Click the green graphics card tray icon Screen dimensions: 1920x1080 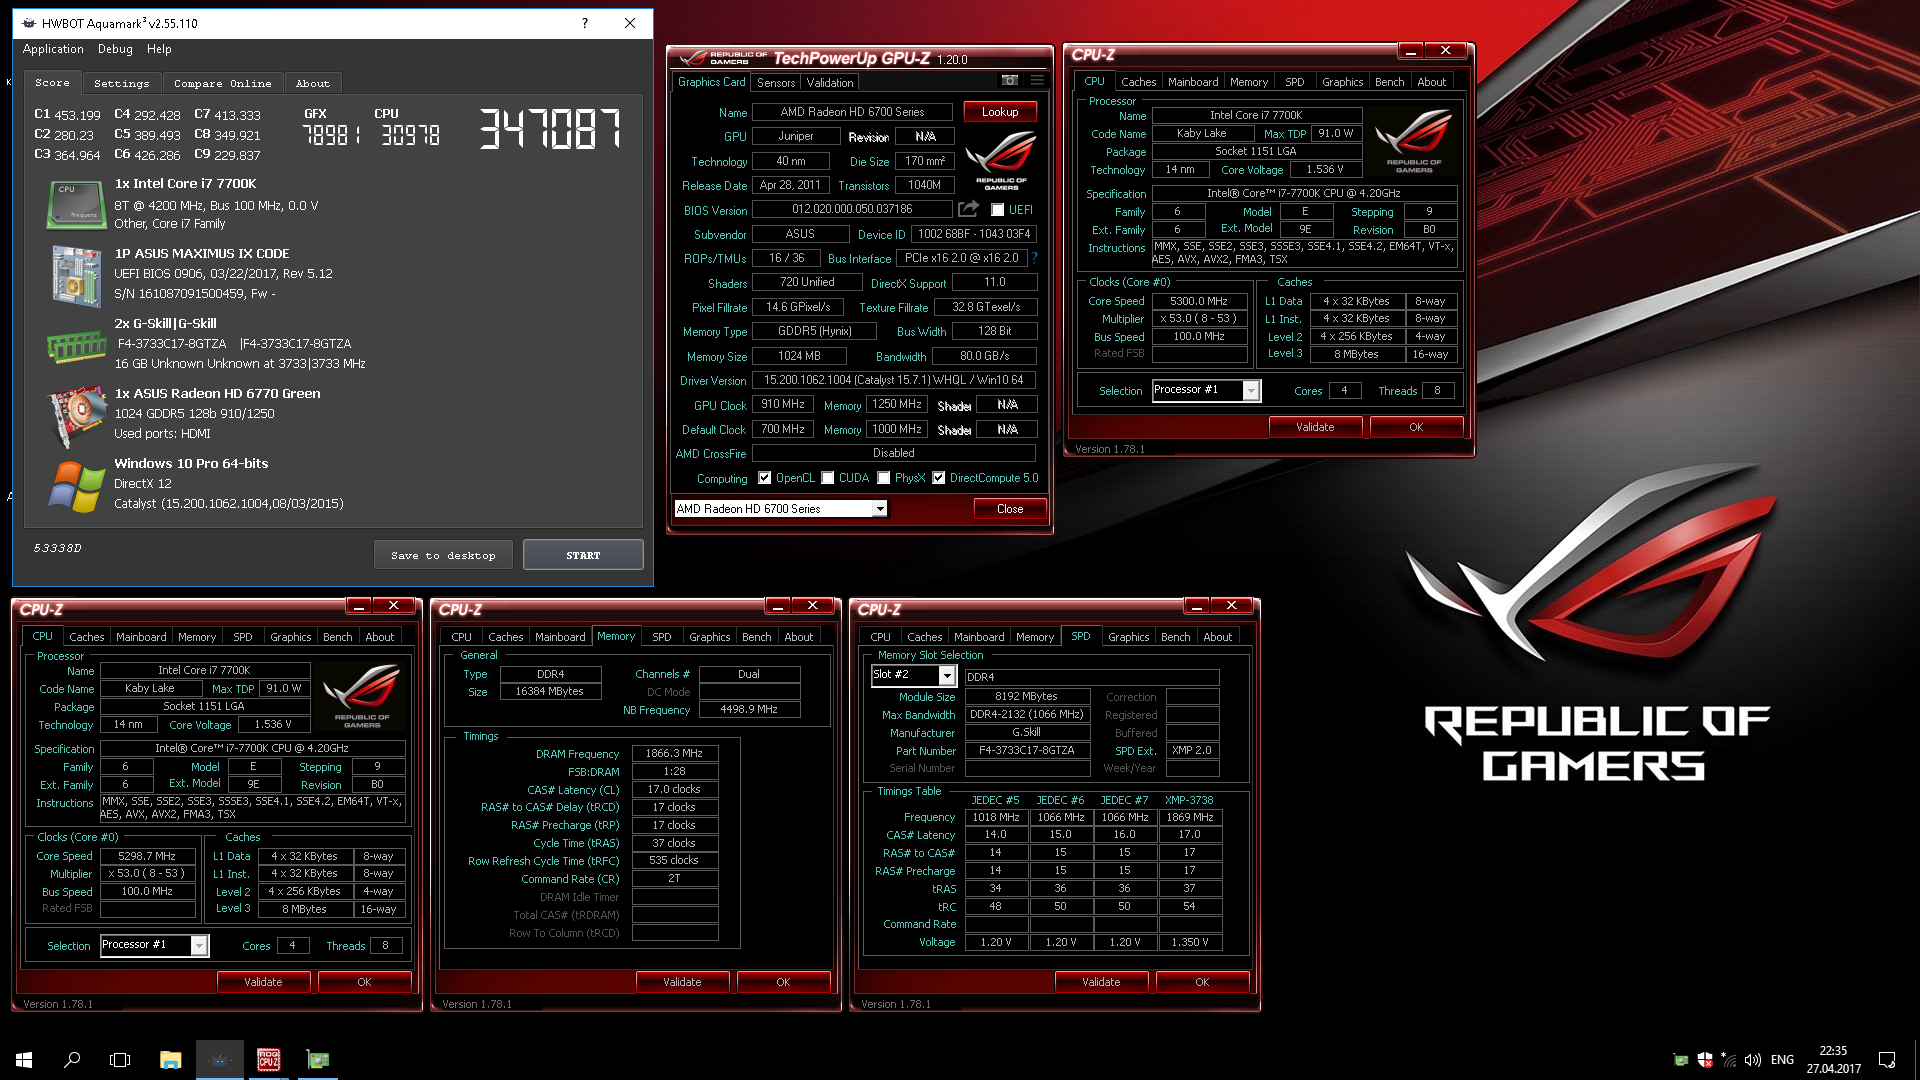click(1681, 1060)
